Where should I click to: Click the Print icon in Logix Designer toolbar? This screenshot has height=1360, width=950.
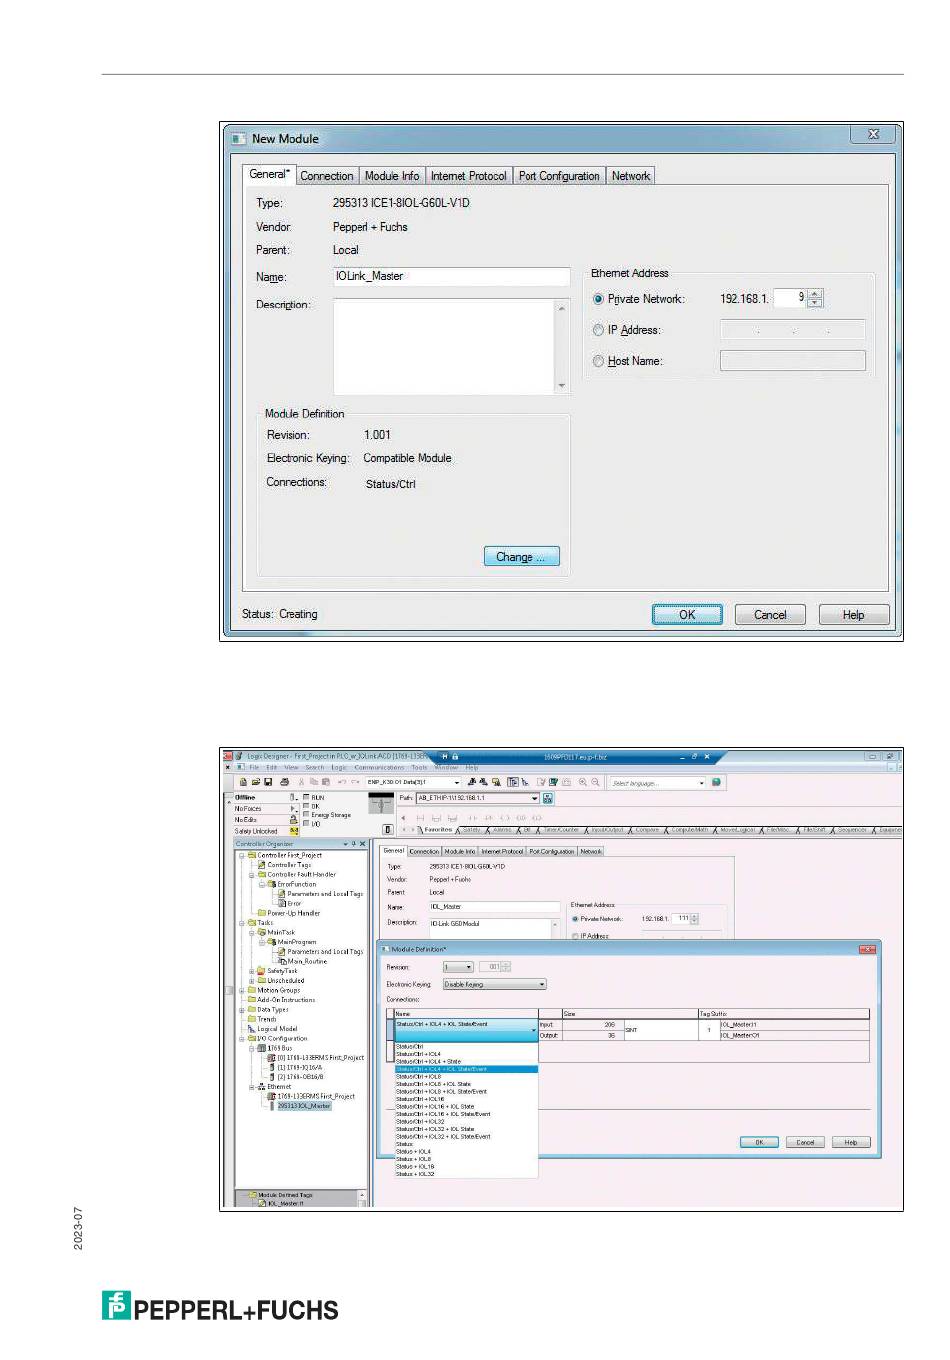[x=285, y=782]
